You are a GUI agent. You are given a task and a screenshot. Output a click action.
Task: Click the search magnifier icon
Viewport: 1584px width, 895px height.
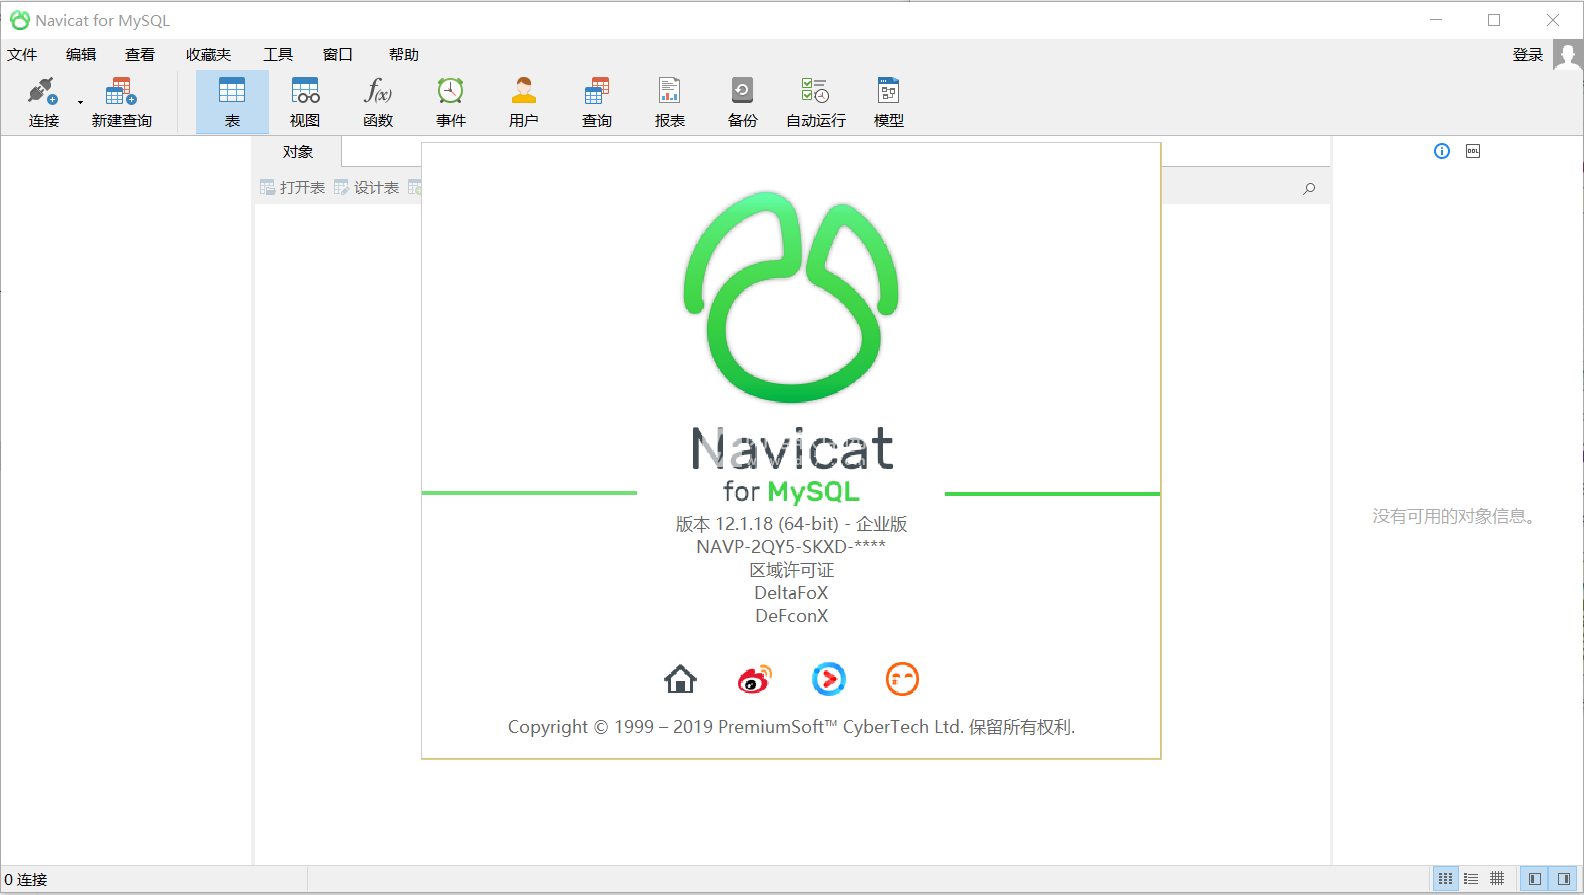[x=1309, y=188]
